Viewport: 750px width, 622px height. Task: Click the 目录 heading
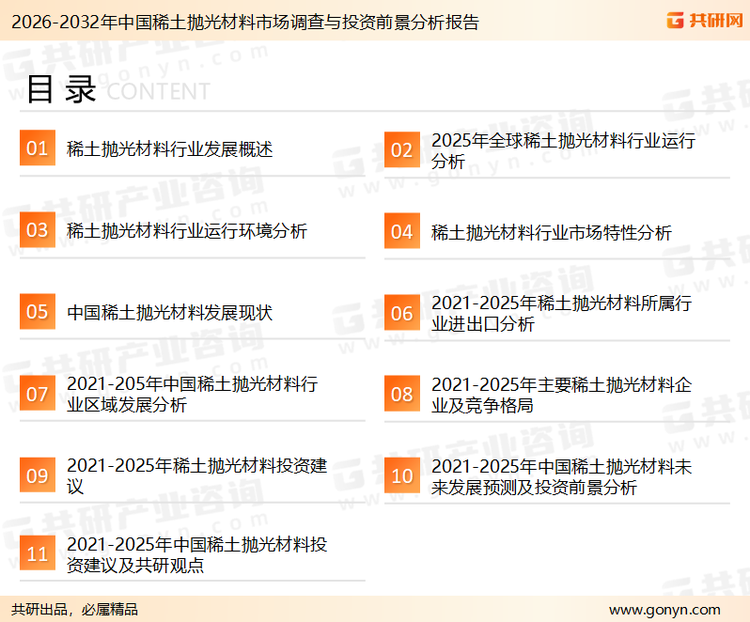[61, 89]
